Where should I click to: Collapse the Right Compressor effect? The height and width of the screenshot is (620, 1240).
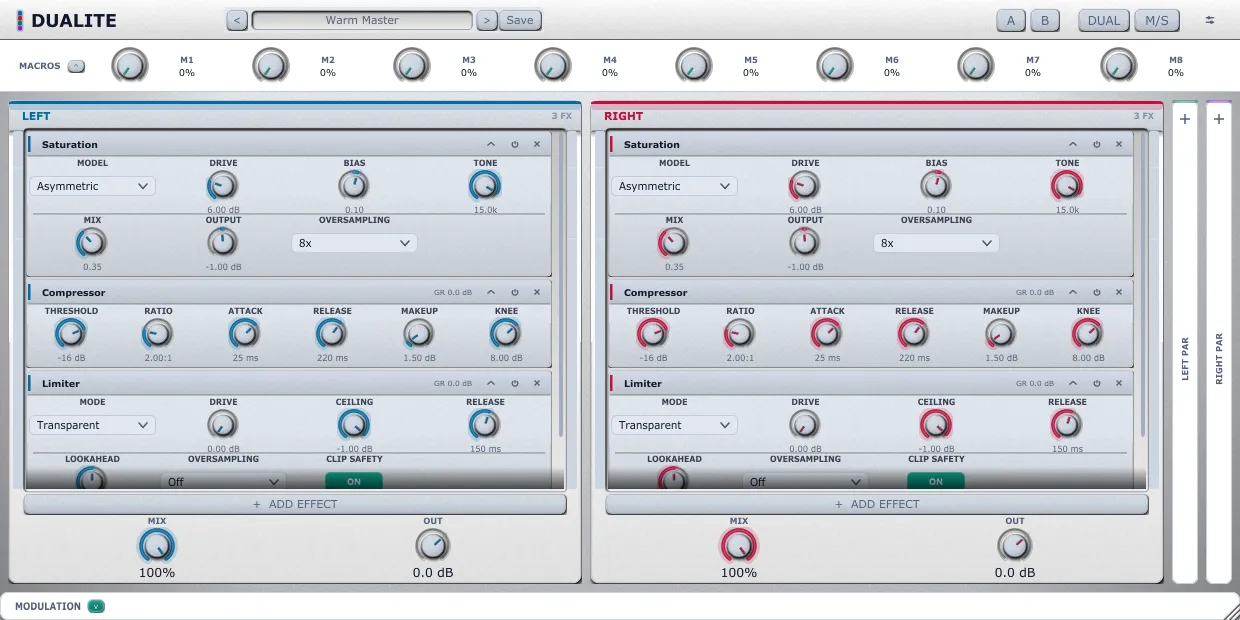(x=1073, y=292)
